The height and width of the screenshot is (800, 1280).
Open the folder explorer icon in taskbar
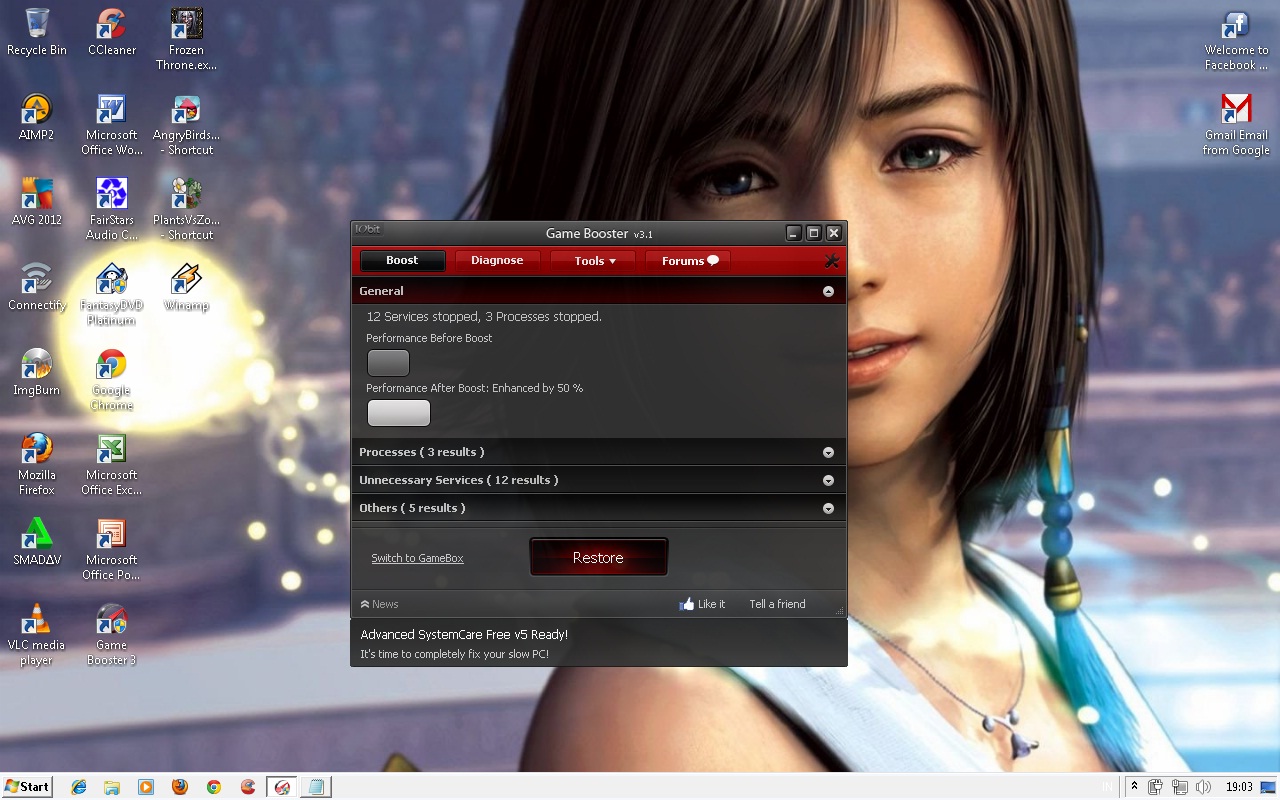click(112, 787)
